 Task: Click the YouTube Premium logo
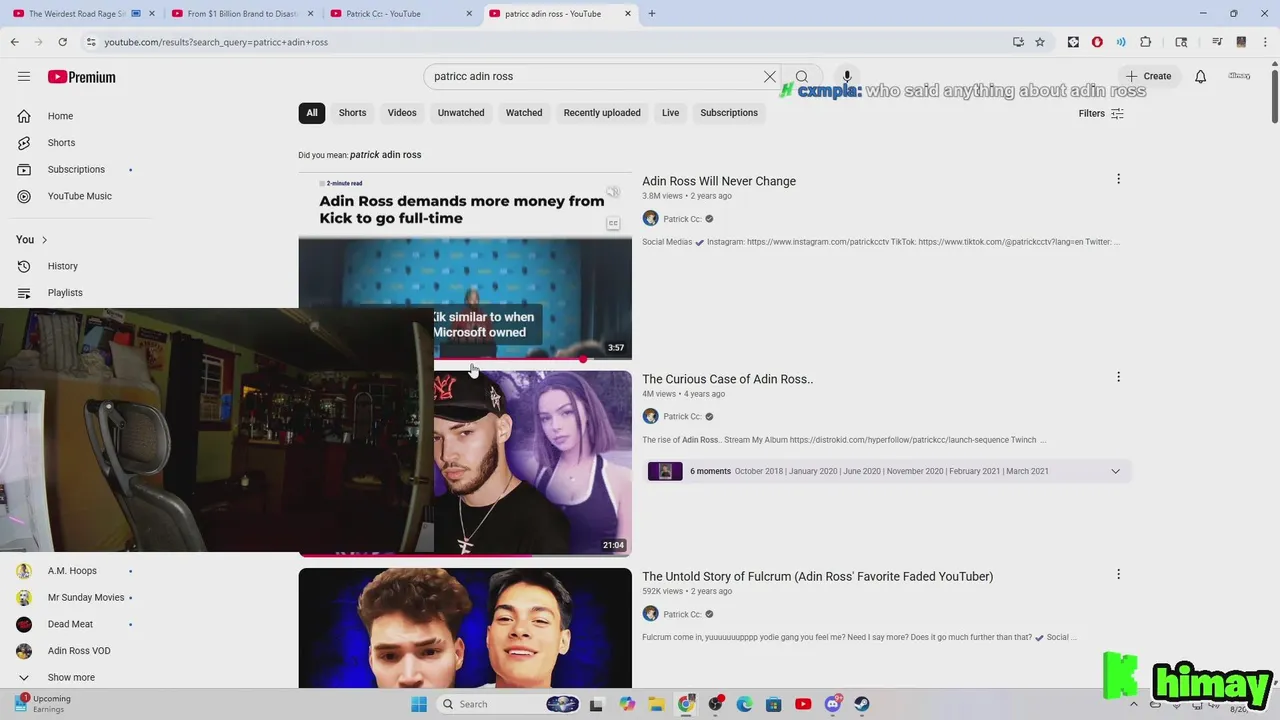pos(81,77)
